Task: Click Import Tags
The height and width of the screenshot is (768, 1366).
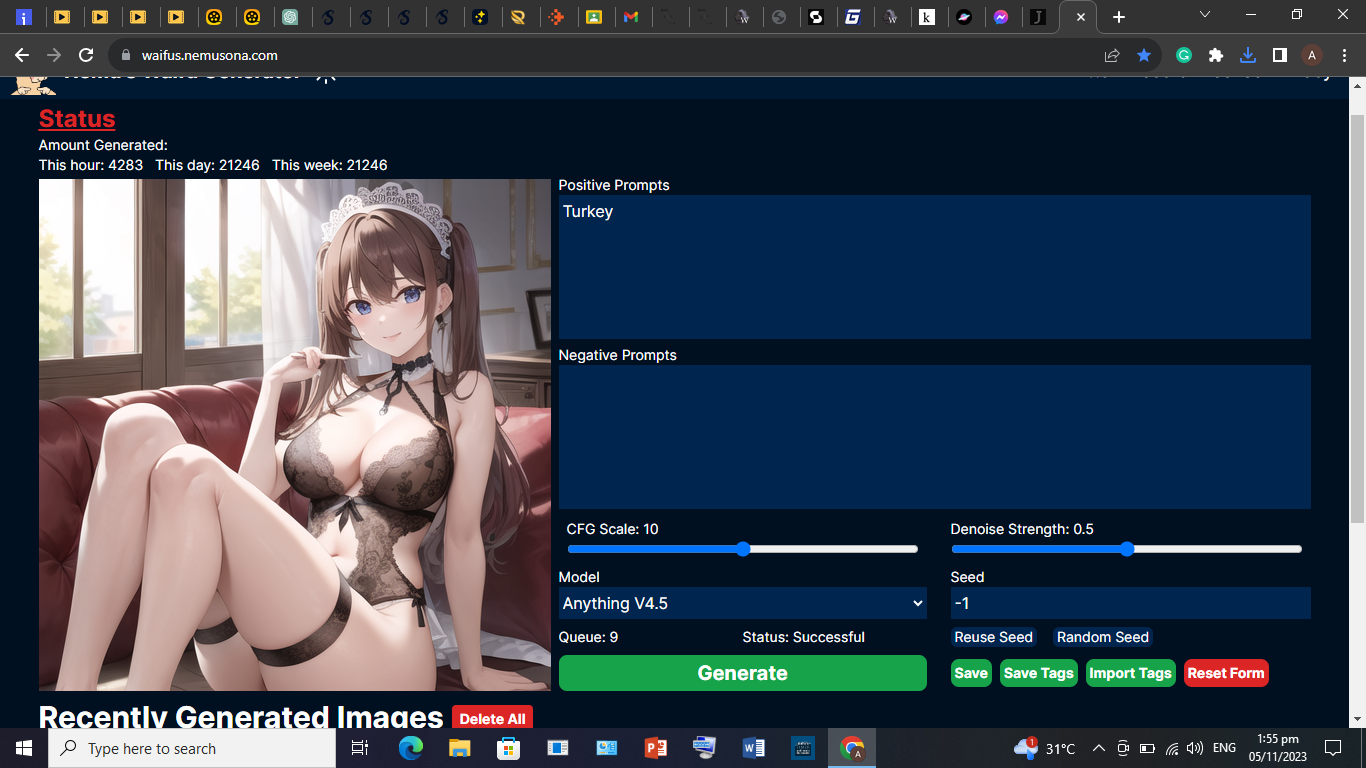Action: pos(1130,673)
